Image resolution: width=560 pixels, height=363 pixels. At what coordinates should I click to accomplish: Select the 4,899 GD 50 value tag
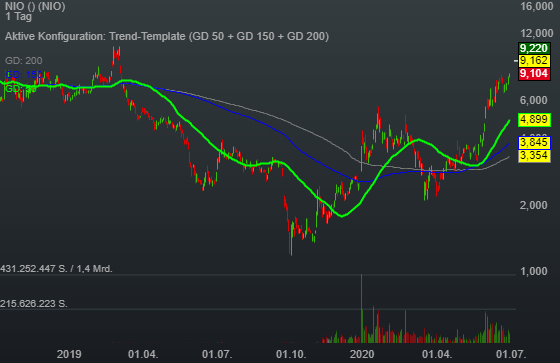click(534, 119)
